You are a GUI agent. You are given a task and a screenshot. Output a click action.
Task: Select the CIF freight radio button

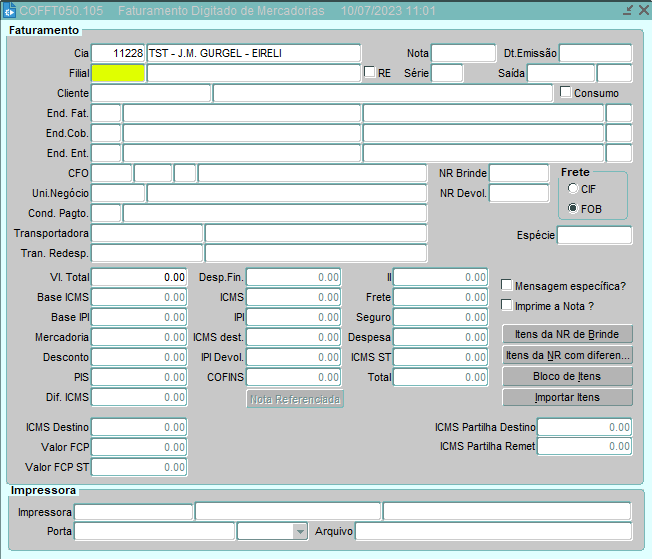pos(573,189)
